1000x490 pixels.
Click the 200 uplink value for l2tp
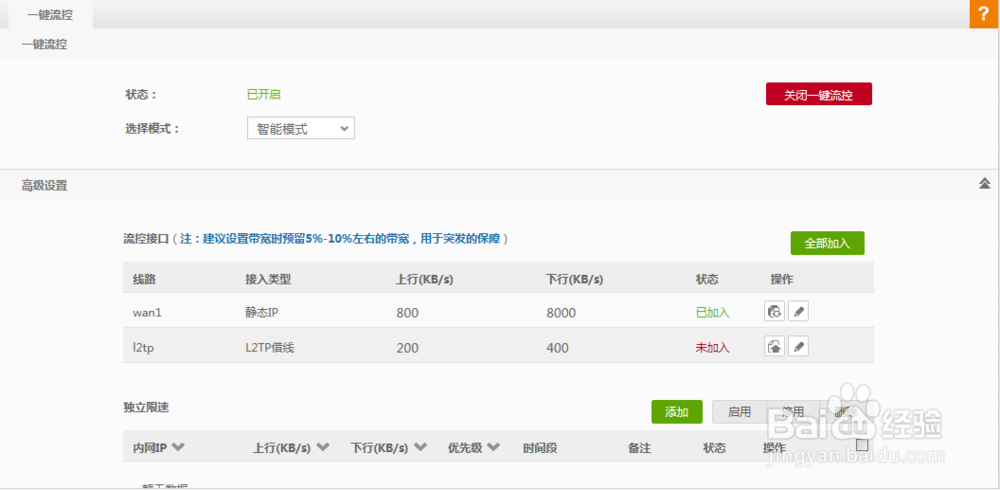tap(407, 348)
